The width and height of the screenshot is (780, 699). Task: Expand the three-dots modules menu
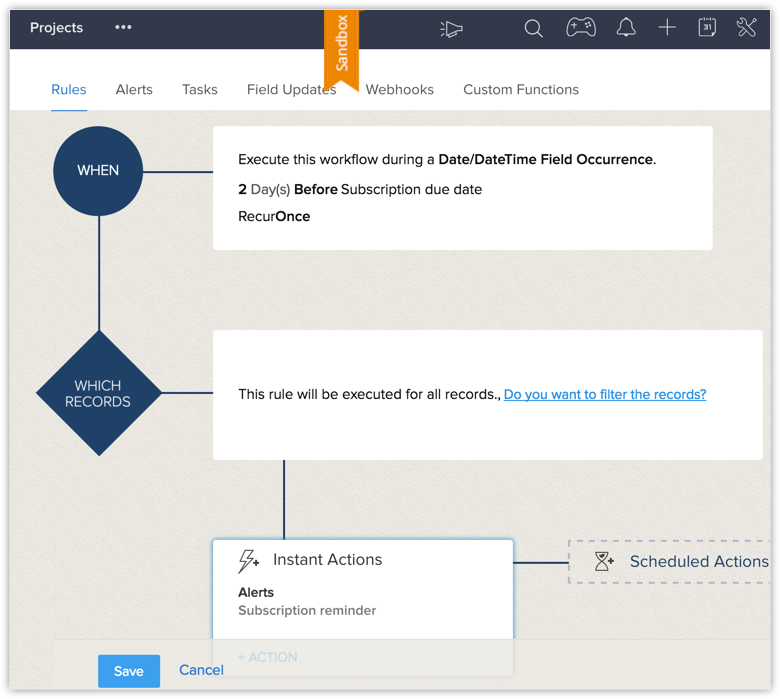pyautogui.click(x=123, y=28)
